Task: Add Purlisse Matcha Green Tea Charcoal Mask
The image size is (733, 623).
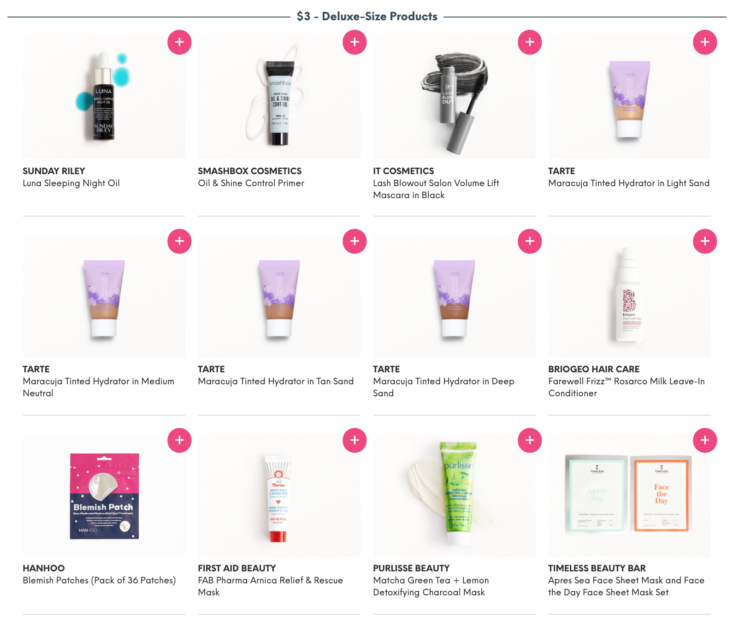Action: coord(530,440)
